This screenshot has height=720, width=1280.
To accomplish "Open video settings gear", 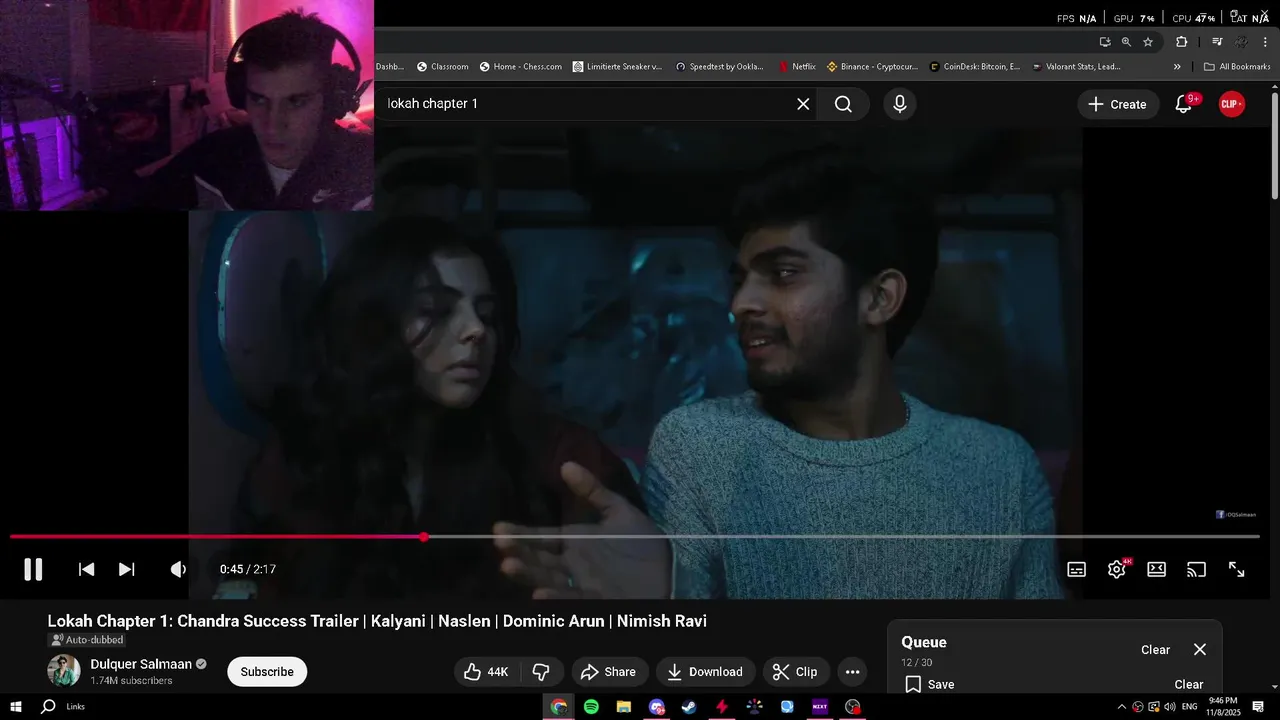I will [x=1117, y=569].
